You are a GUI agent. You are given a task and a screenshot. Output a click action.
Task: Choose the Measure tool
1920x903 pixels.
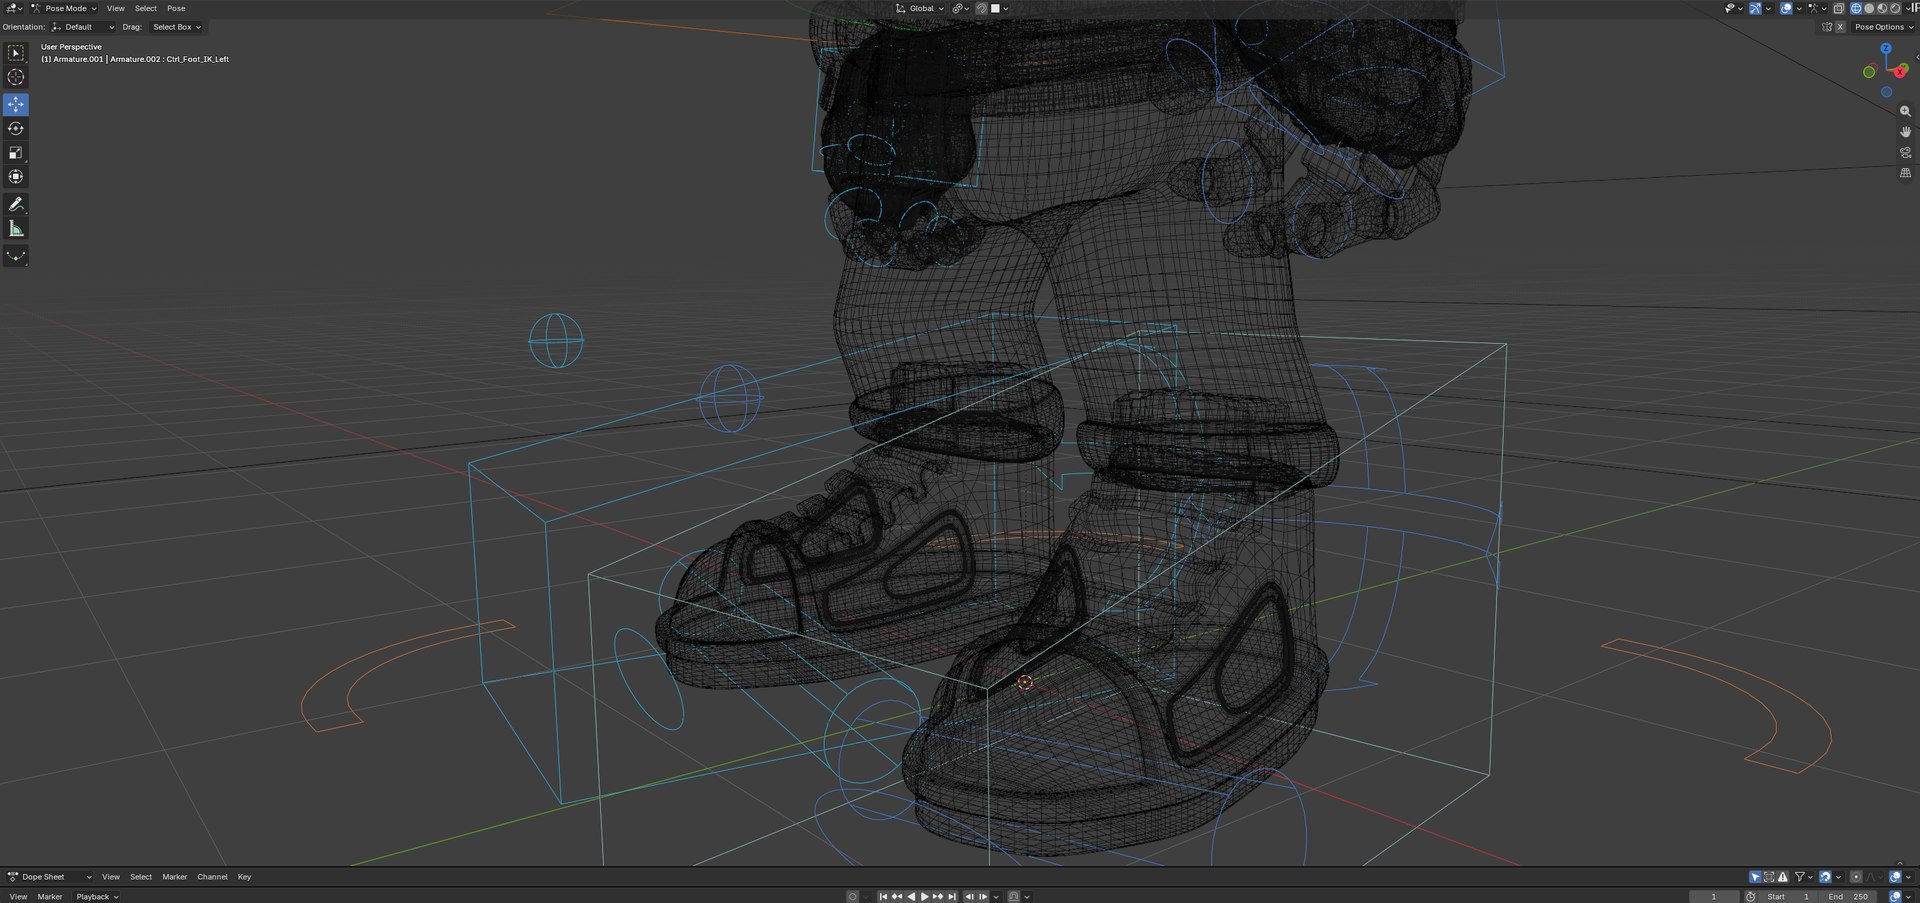click(16, 228)
